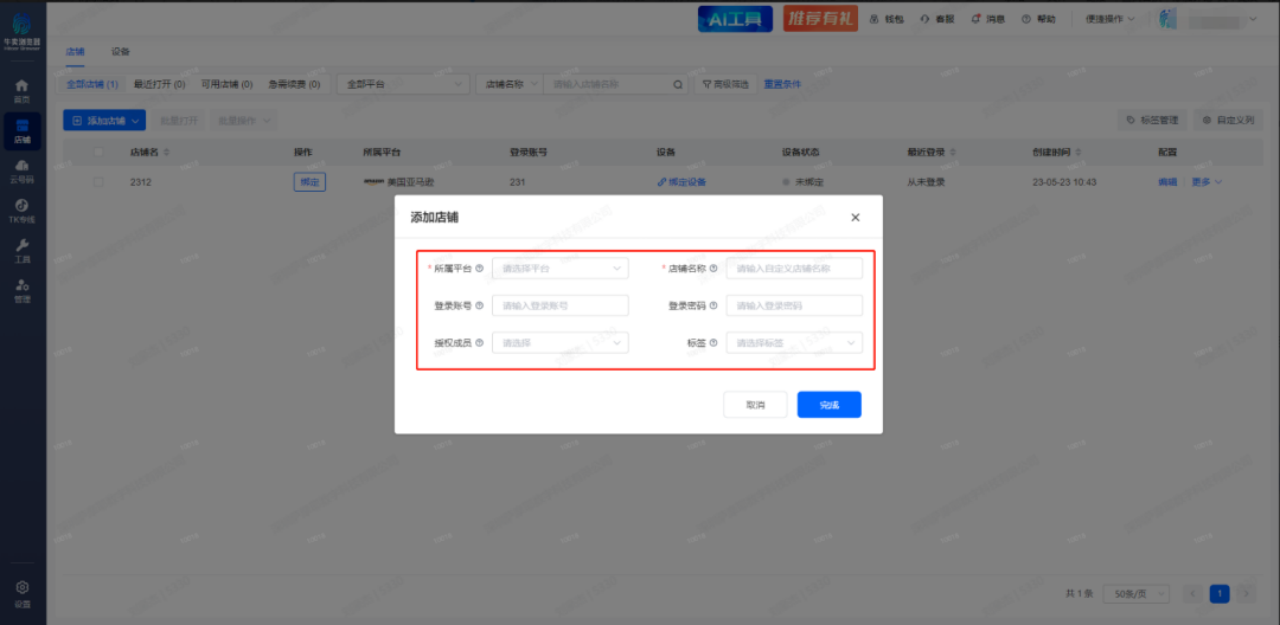Screen dimensions: 1280x625
Task: Open the TK专线 sidebar icon
Action: (22, 211)
